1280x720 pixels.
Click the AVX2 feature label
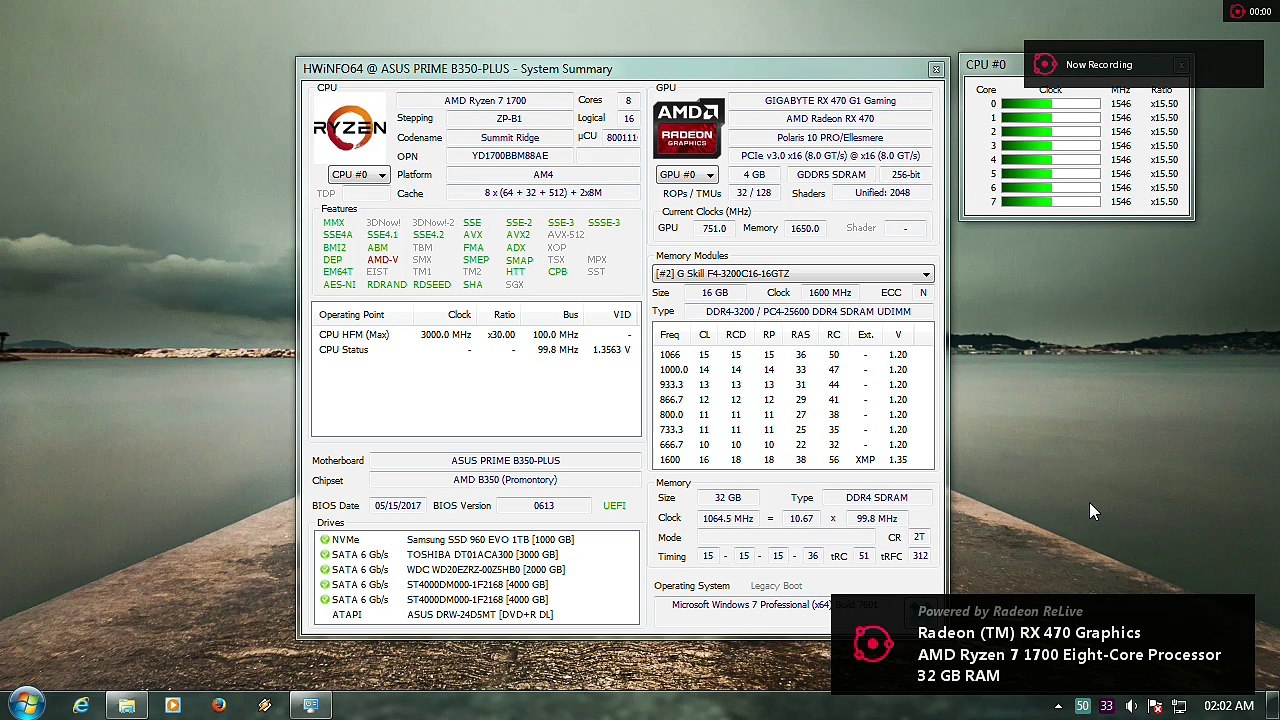518,235
